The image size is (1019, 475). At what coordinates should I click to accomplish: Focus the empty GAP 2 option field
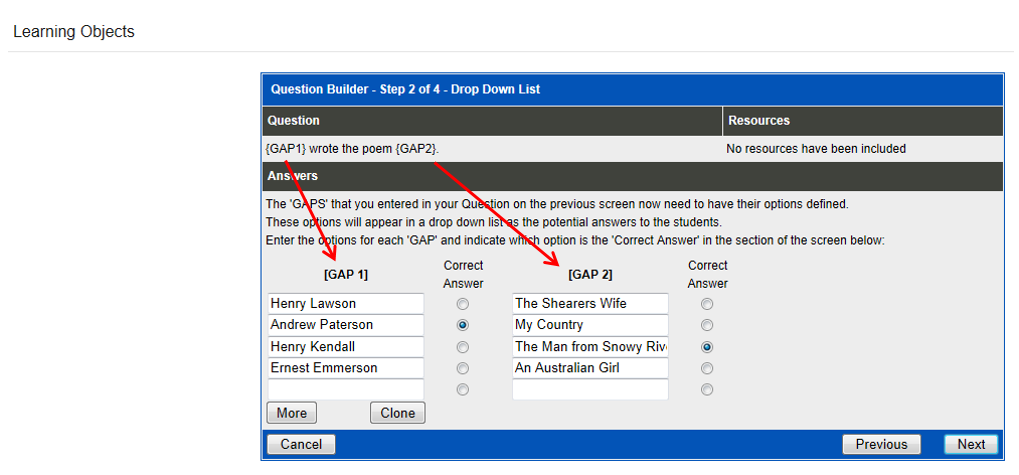point(590,390)
